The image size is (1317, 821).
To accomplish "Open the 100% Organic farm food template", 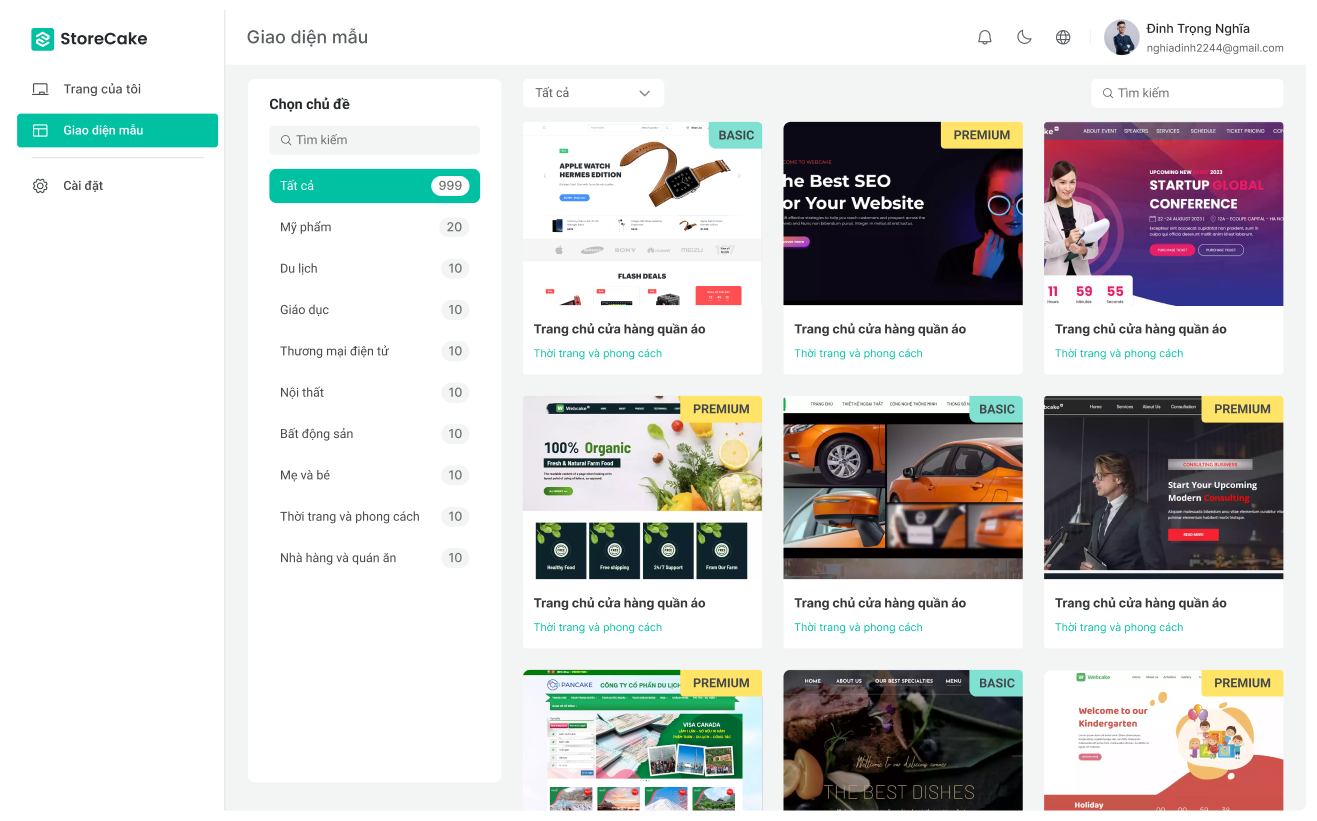I will click(642, 488).
